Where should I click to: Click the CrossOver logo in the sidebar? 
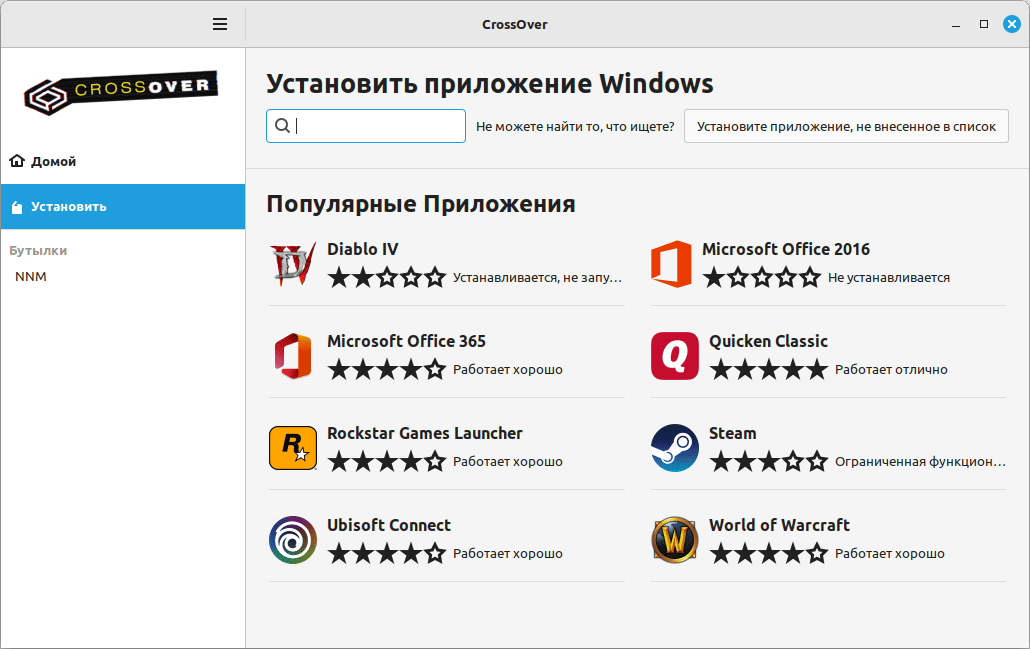122,93
